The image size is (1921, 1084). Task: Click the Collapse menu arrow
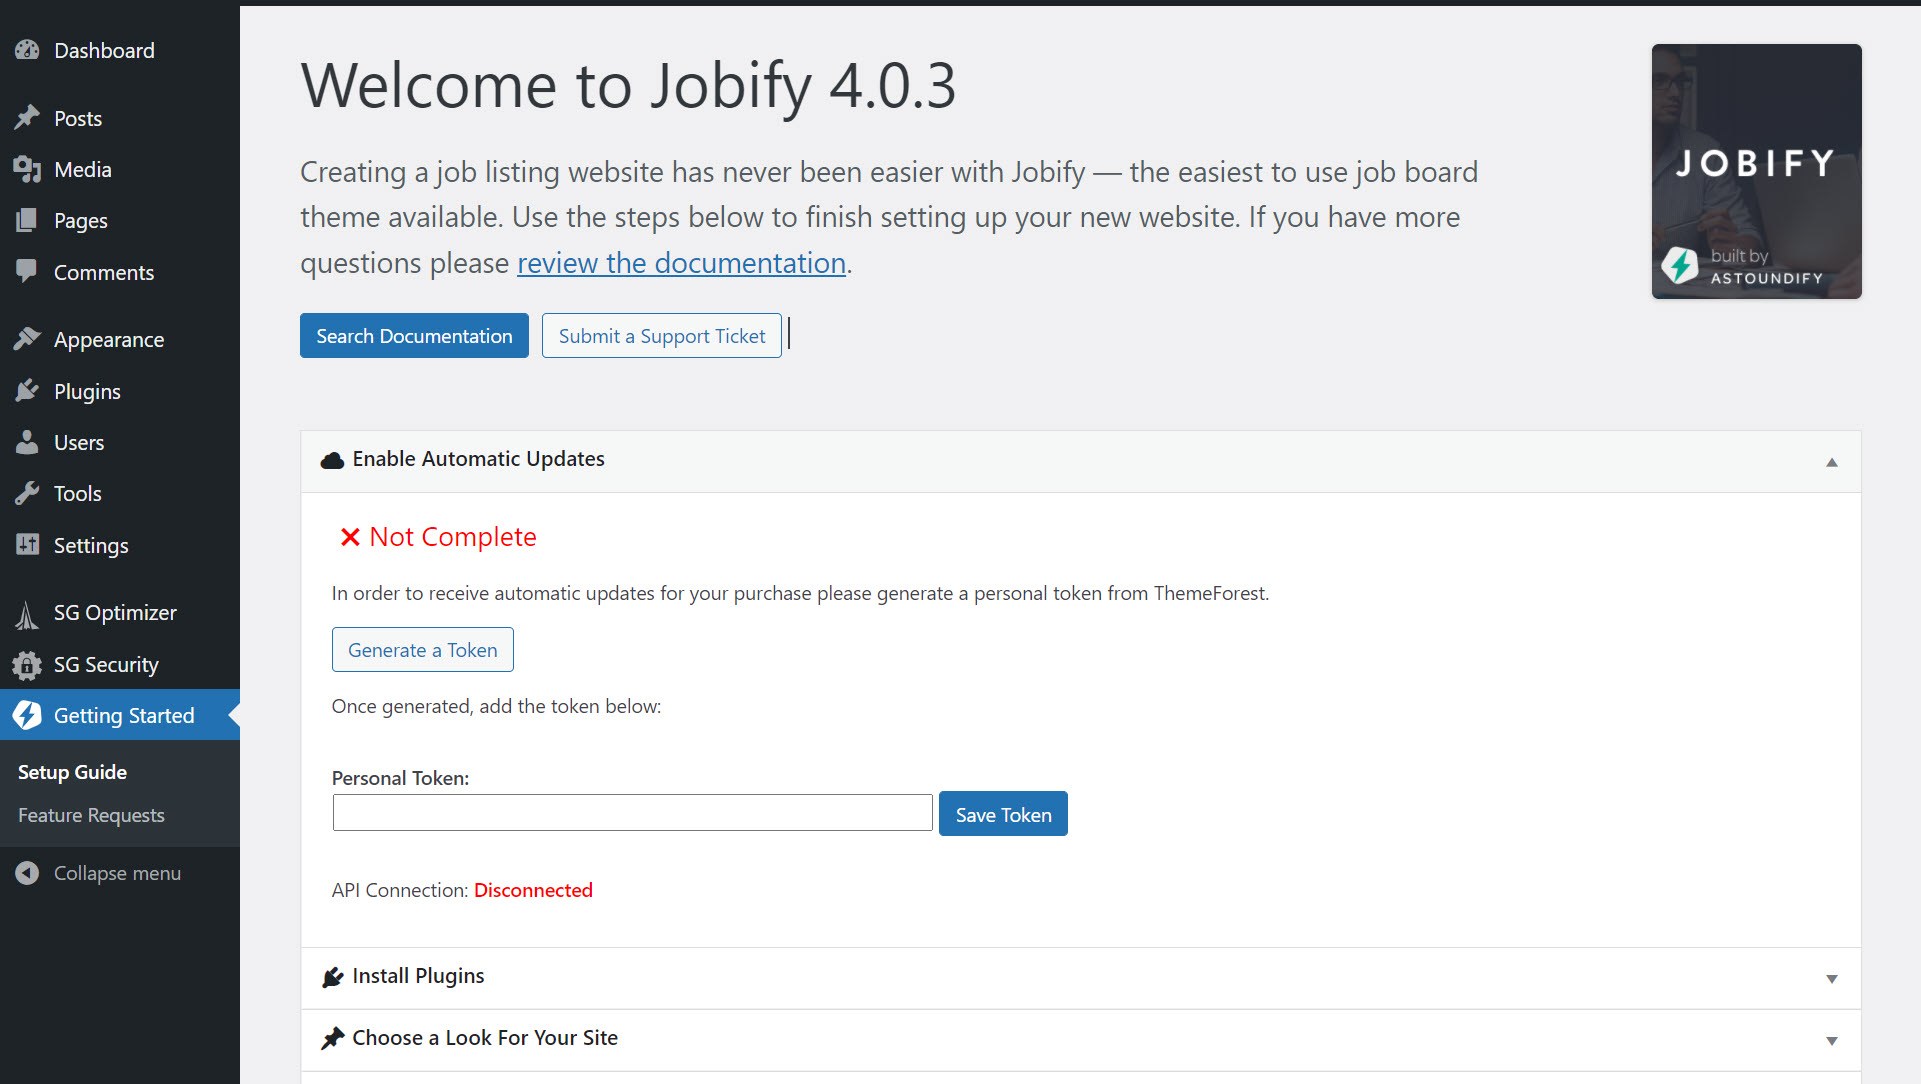coord(27,873)
